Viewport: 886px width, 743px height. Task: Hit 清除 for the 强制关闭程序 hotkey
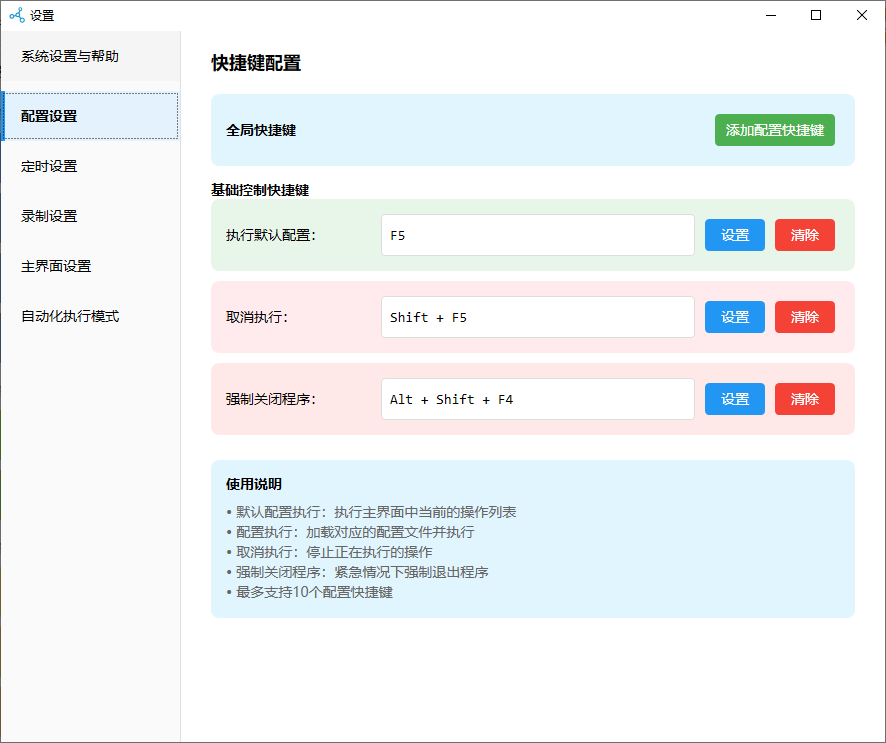804,399
